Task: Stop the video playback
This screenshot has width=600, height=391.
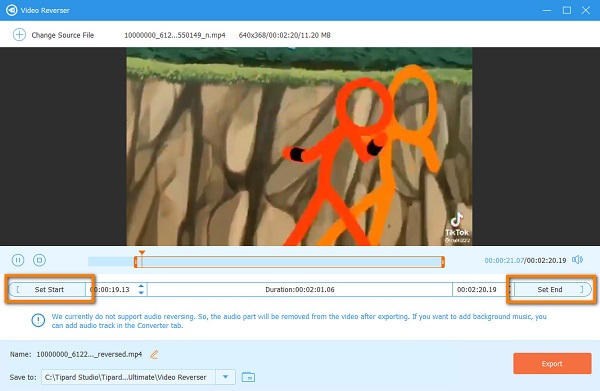Action: click(39, 260)
